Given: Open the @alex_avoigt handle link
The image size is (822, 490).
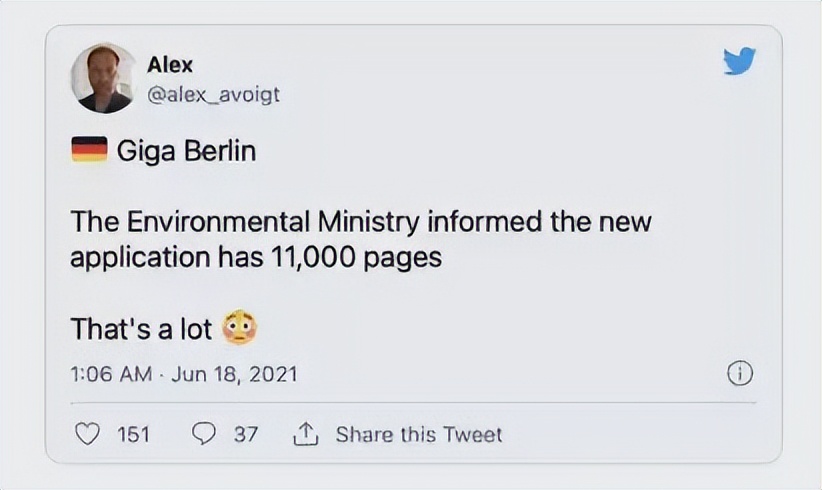Looking at the screenshot, I should pos(213,94).
